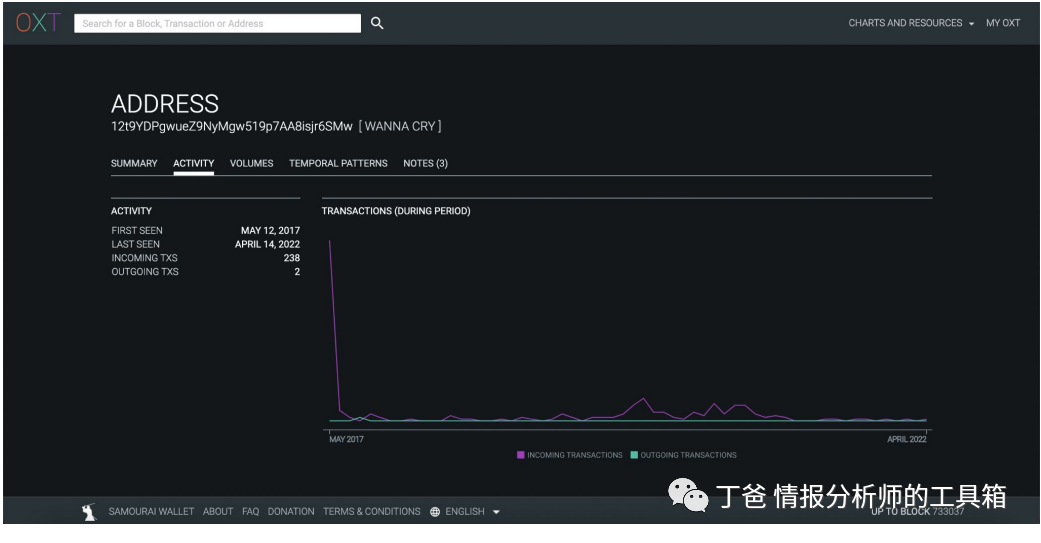Screen dimensions: 1041x543
Task: Open the Volumes tab
Action: 251,163
